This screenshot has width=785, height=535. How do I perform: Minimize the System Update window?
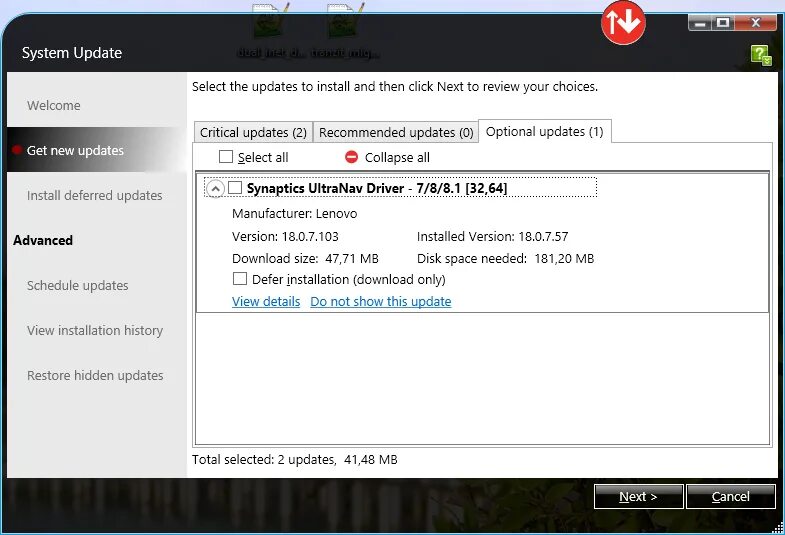point(700,23)
